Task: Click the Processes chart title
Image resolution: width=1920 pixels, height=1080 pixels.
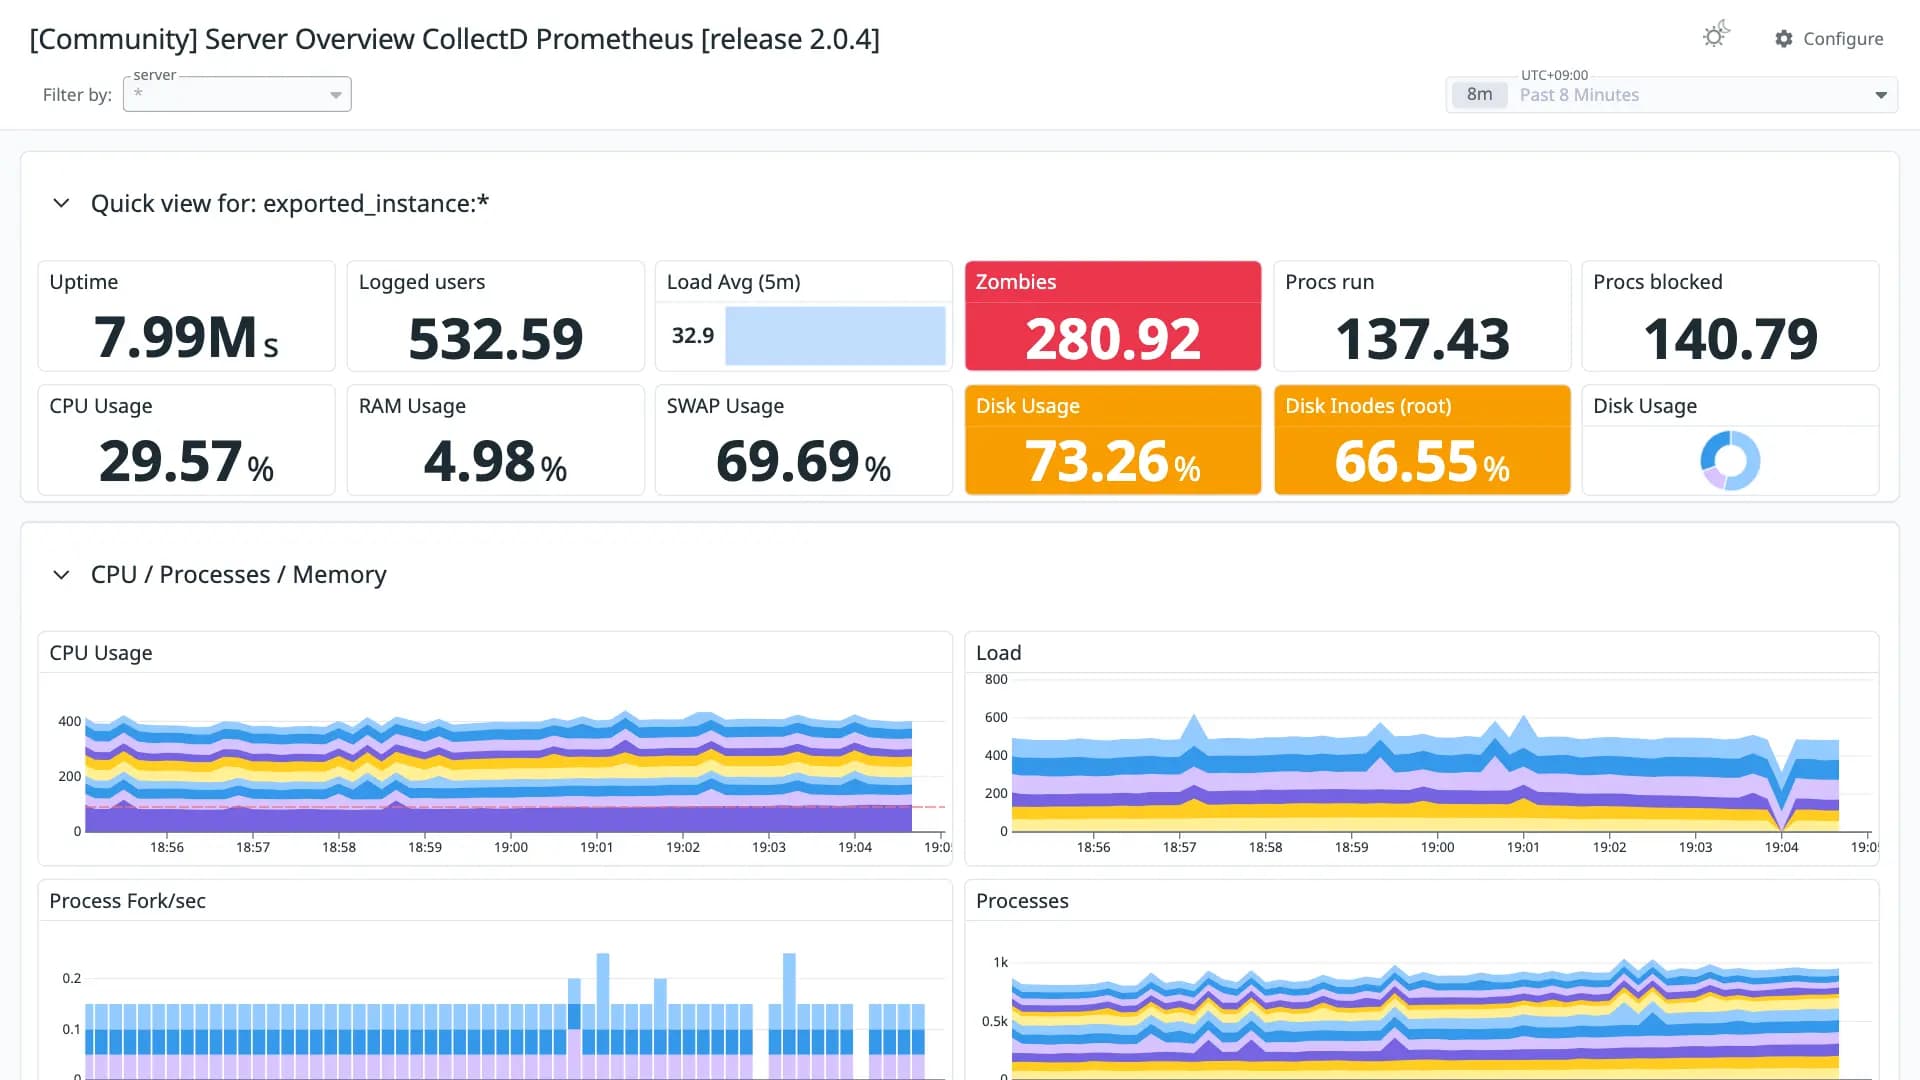Action: tap(1022, 901)
